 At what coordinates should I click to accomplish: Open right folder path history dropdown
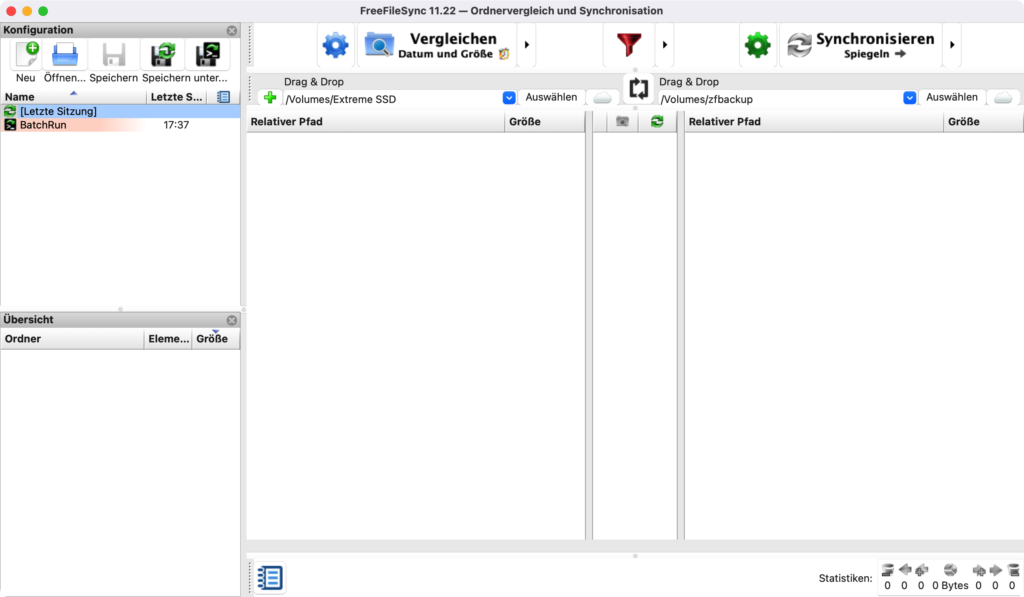909,98
